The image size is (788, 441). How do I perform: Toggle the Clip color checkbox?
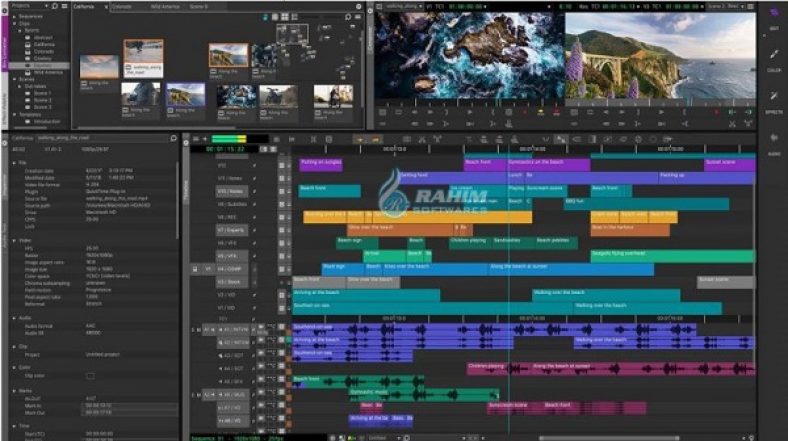pyautogui.click(x=90, y=376)
